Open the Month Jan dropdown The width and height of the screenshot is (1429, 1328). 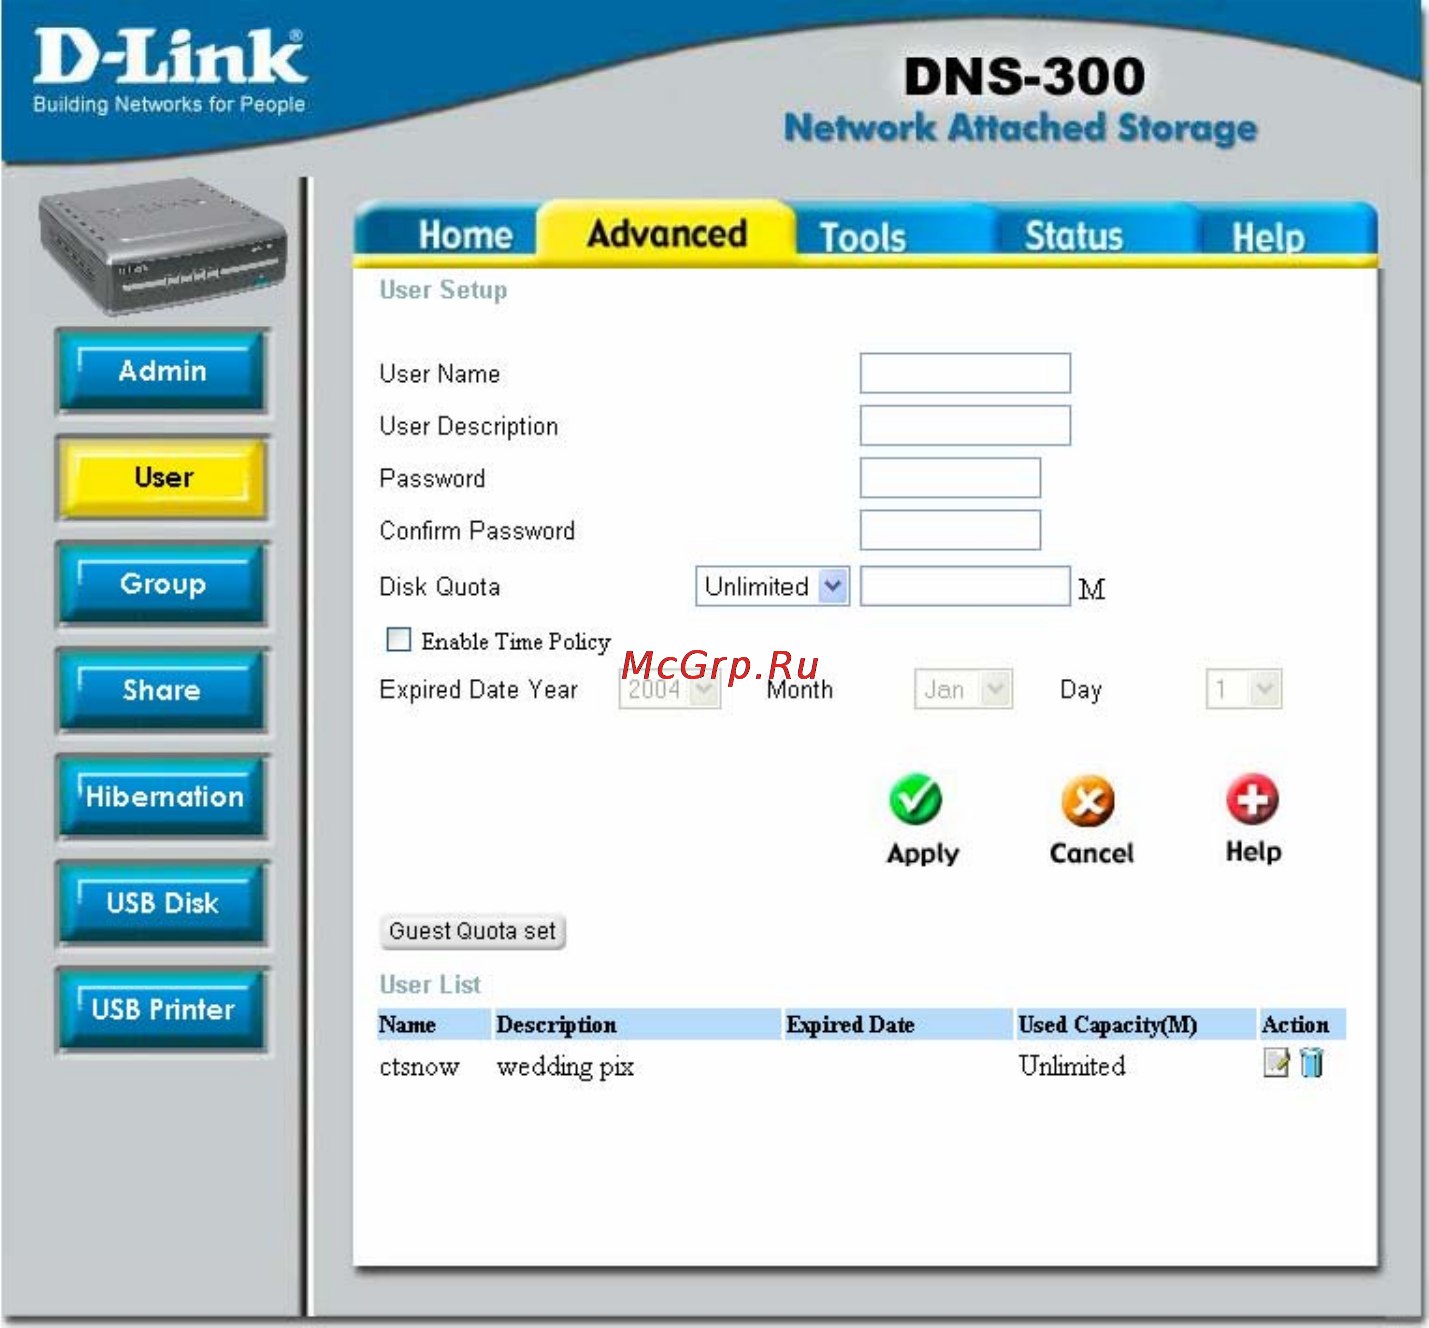pos(963,689)
